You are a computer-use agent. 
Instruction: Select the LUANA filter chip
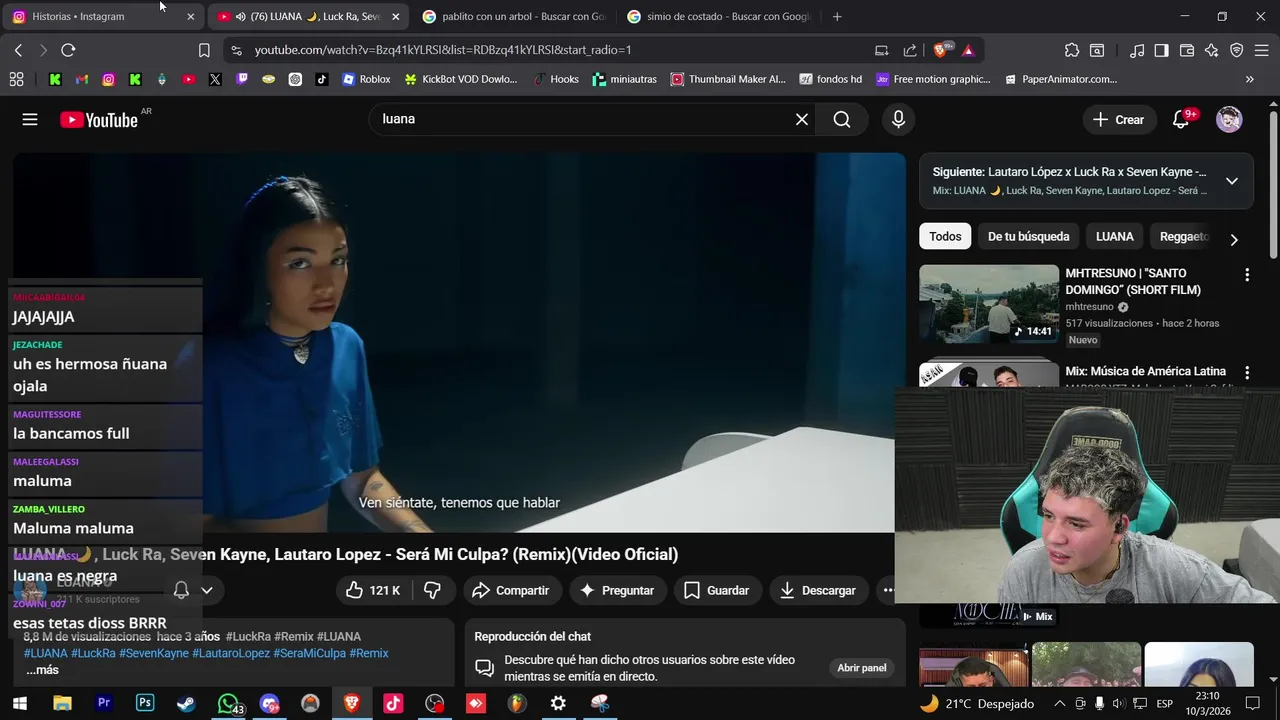click(x=1115, y=237)
